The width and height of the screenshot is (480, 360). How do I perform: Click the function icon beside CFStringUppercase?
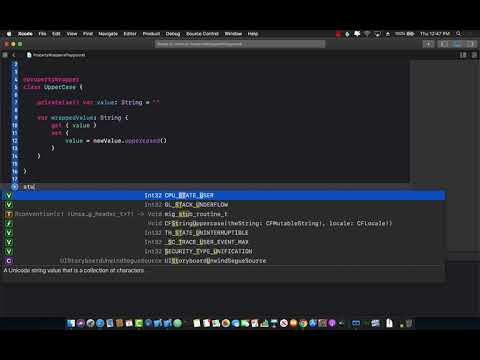[x=9, y=224]
